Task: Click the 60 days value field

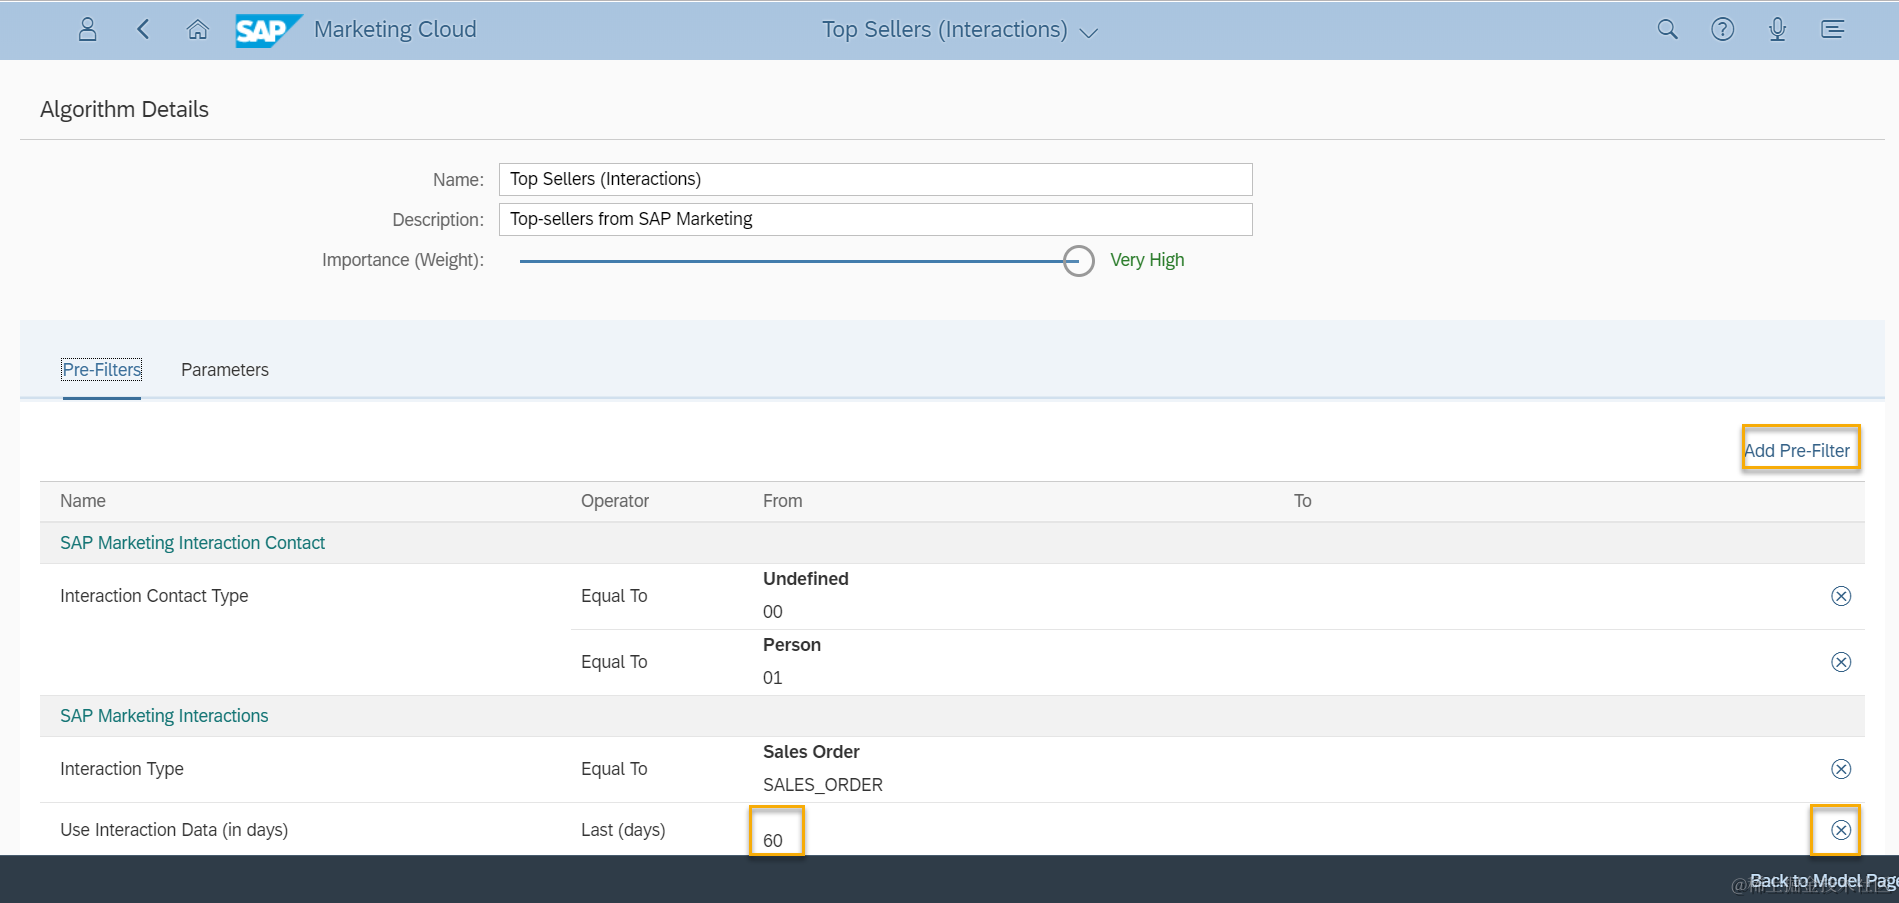Action: [773, 841]
